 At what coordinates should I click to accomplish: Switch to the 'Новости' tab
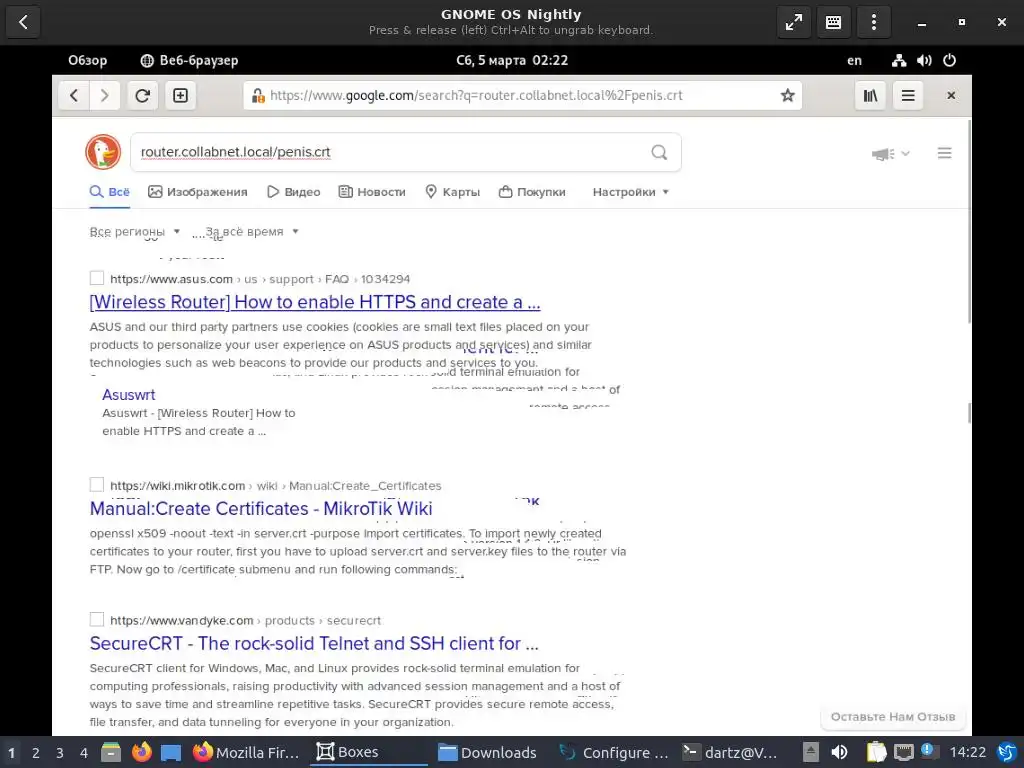[x=372, y=192]
